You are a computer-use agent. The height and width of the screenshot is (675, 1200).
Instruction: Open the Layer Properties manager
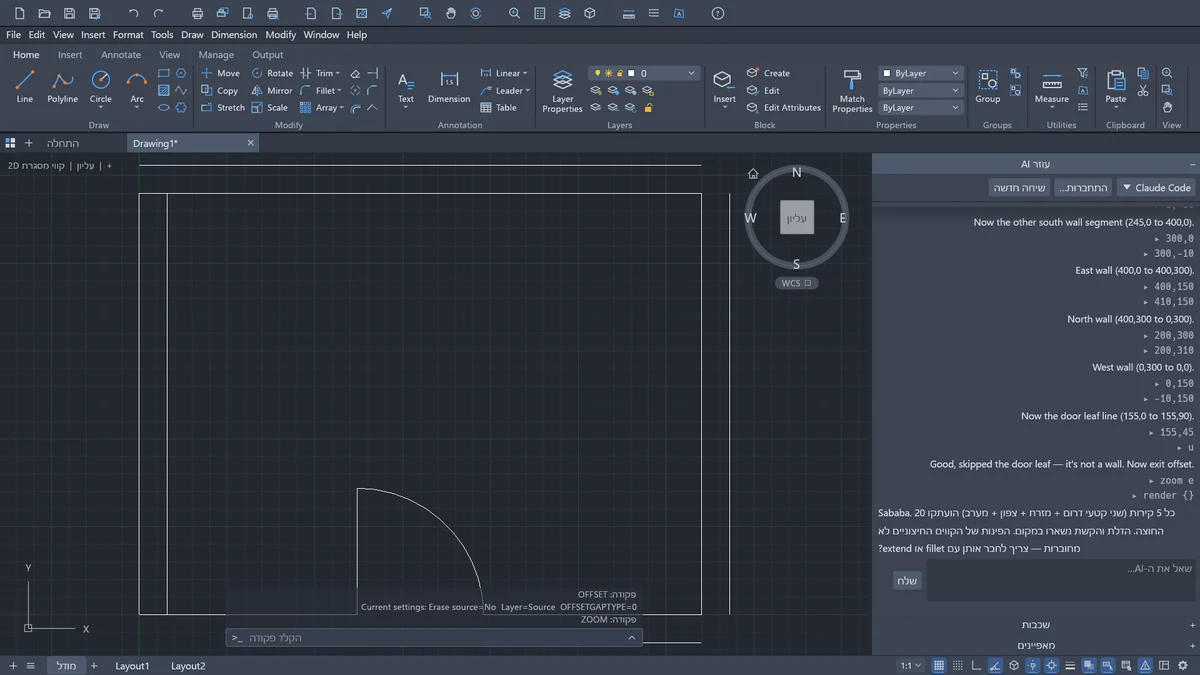click(x=562, y=91)
